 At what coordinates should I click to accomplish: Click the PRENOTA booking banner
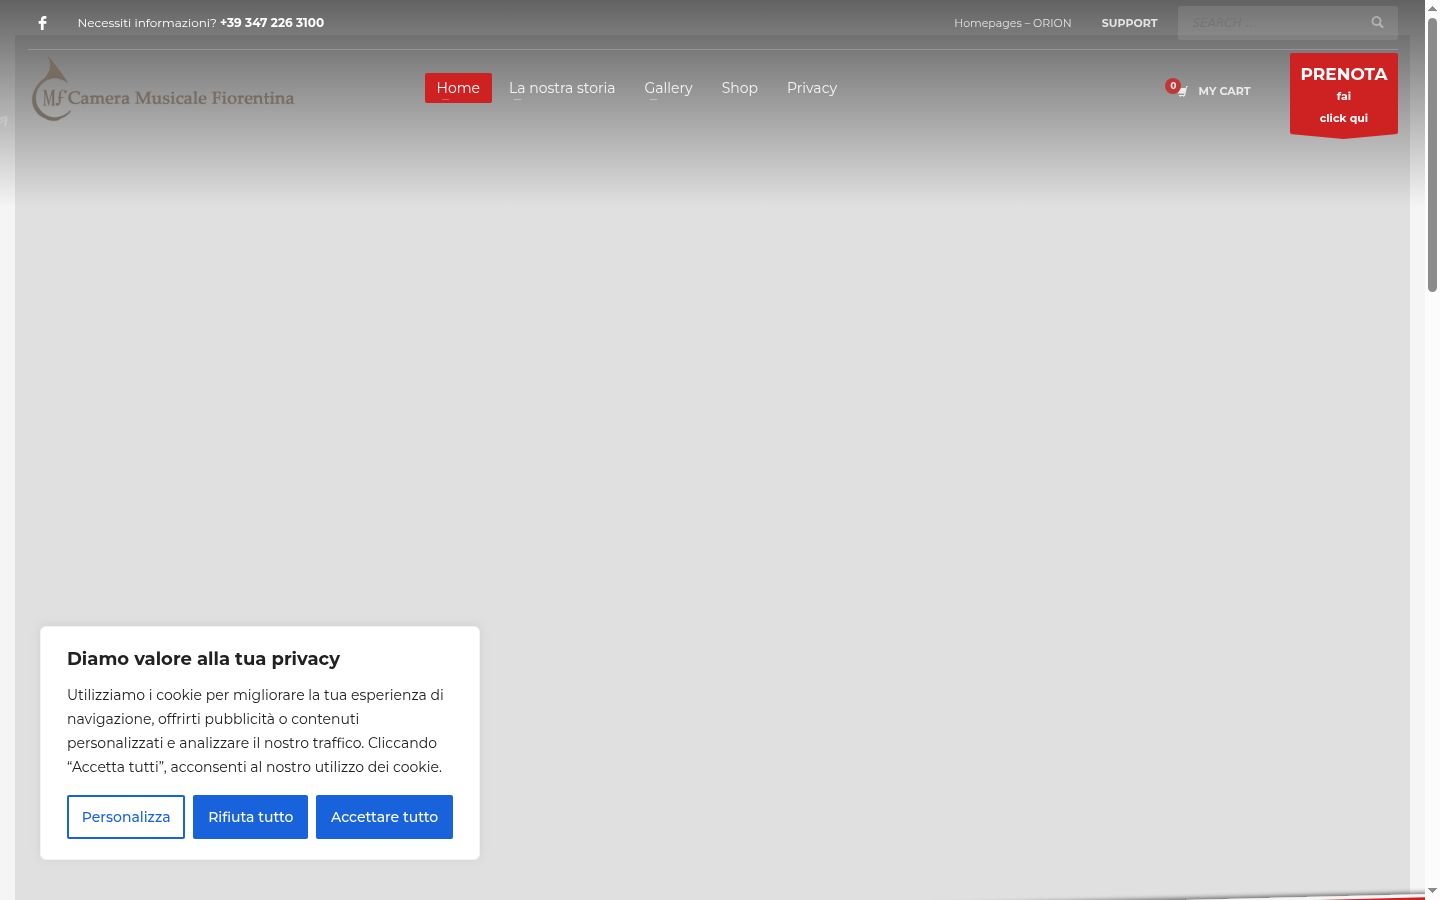click(x=1344, y=95)
